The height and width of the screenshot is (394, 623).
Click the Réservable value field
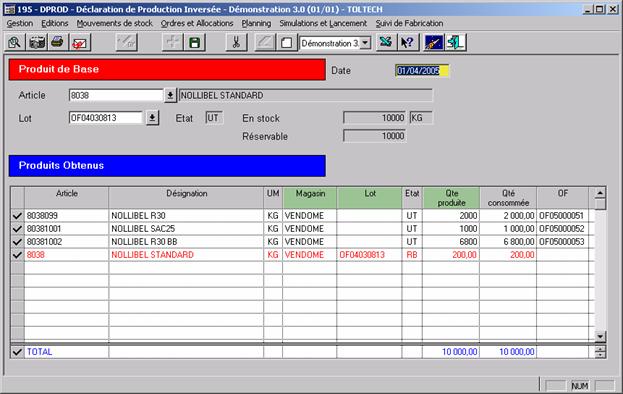click(374, 136)
